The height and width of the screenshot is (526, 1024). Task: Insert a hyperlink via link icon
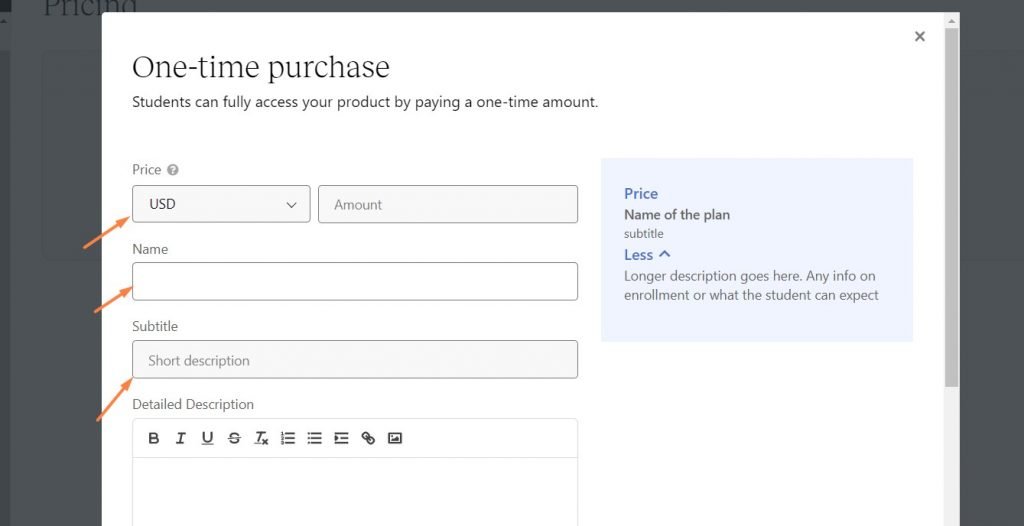(x=368, y=438)
